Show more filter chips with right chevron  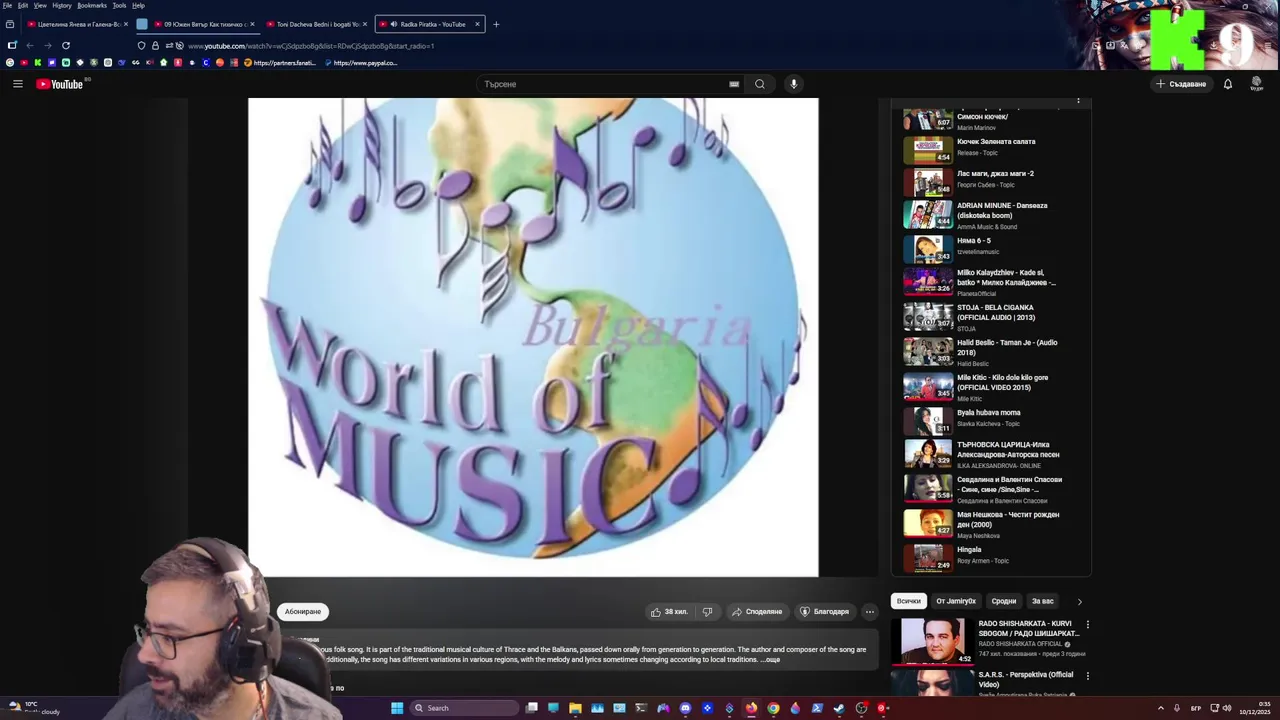pos(1079,601)
